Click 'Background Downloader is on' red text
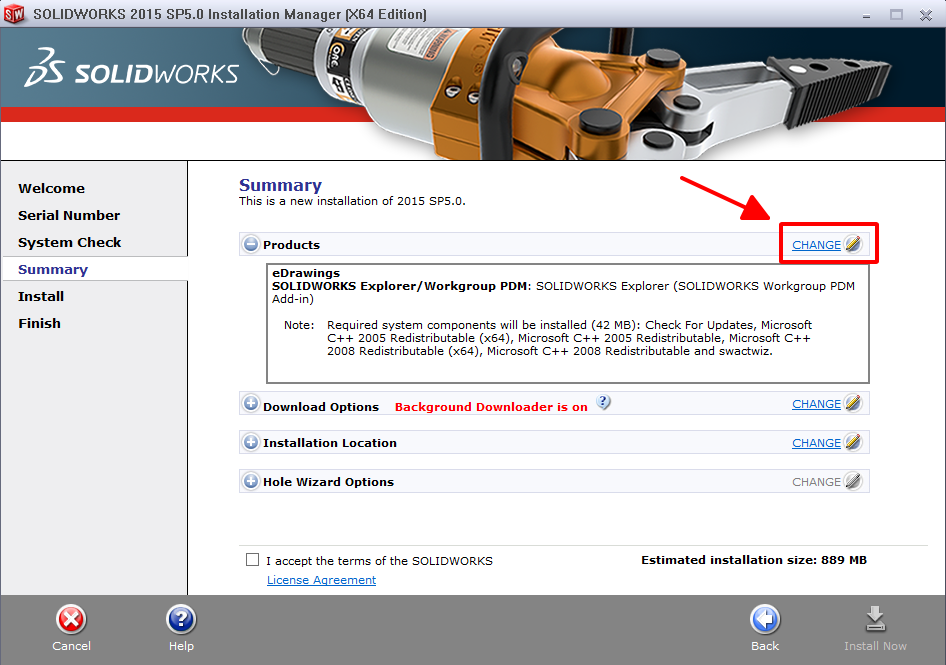Viewport: 946px width, 665px height. (x=491, y=407)
